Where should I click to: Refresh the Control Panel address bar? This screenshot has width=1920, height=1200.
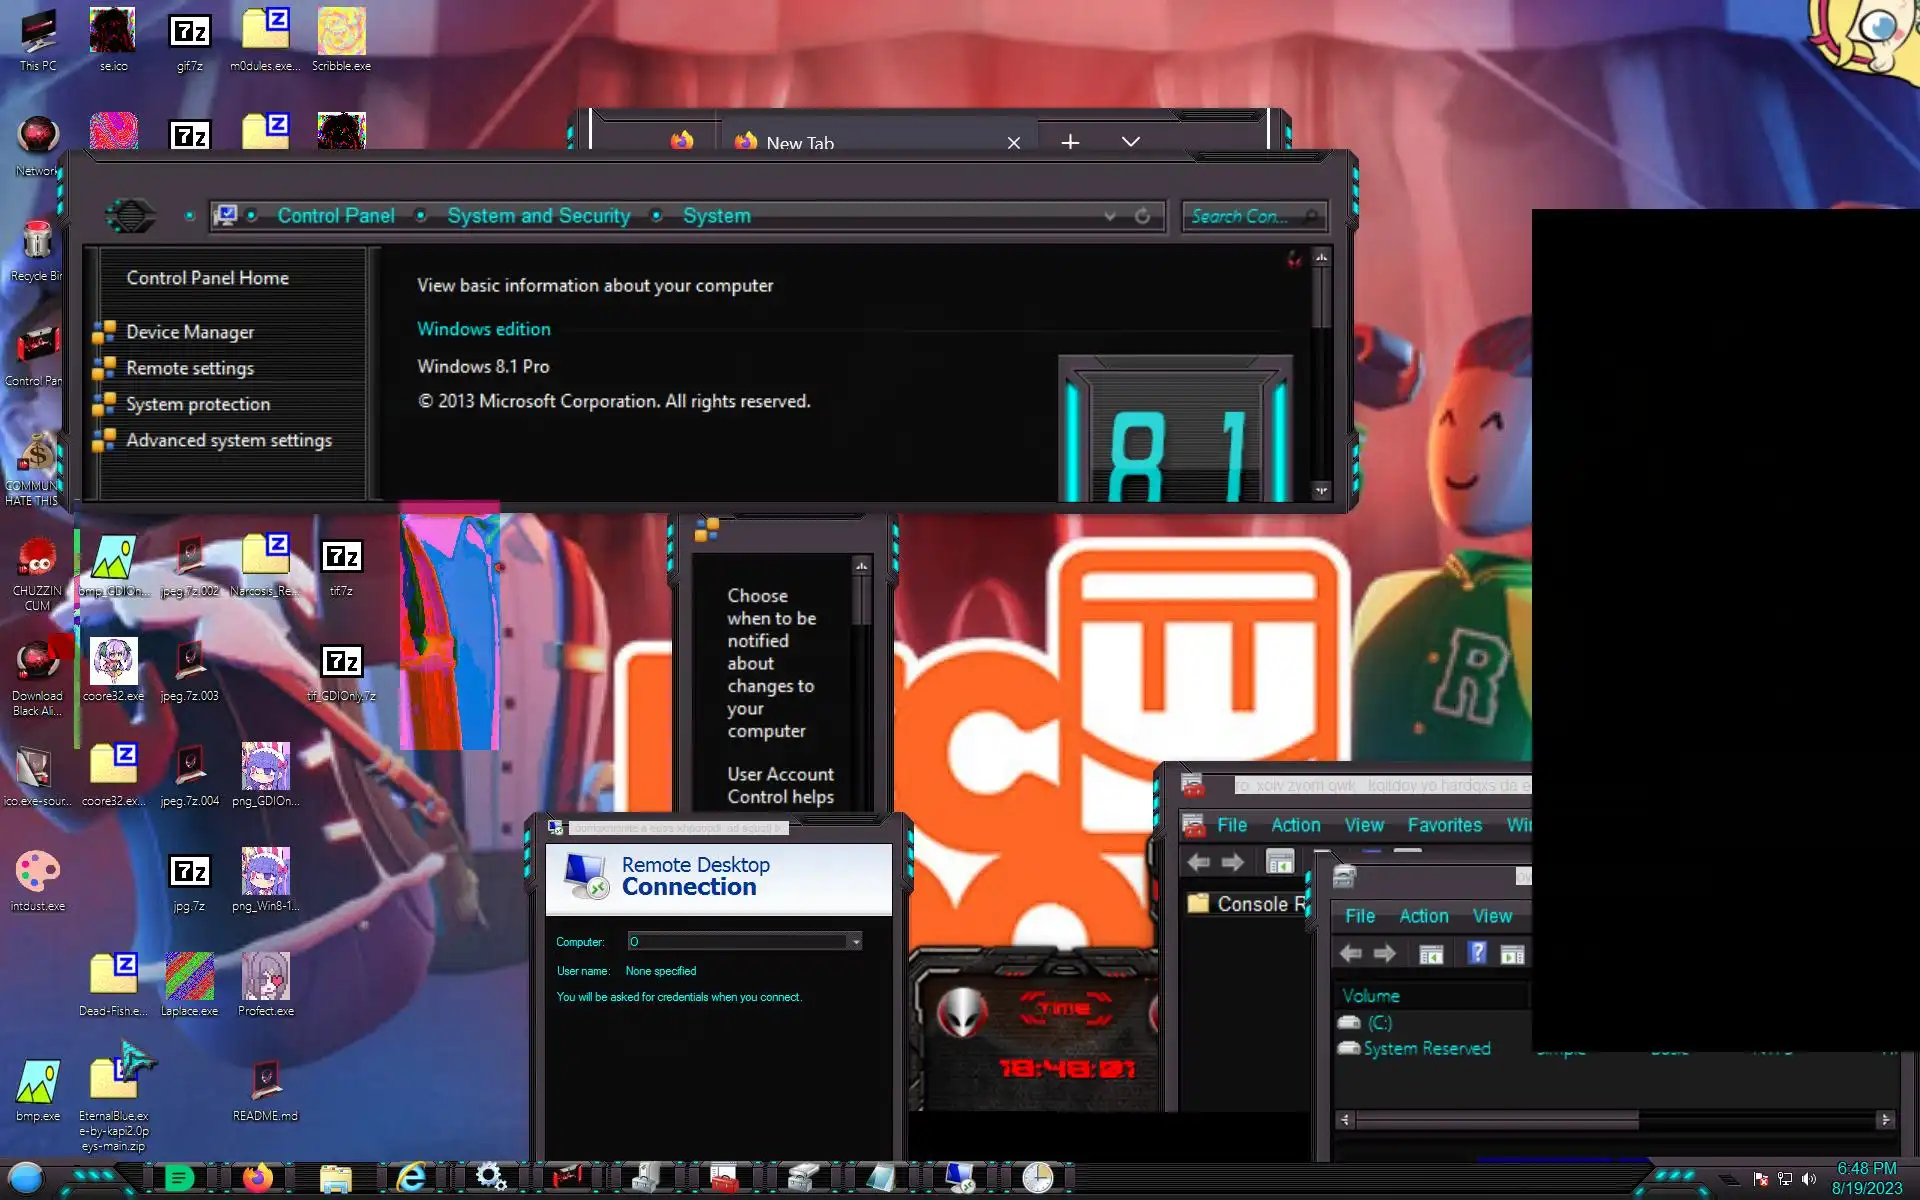[1142, 216]
